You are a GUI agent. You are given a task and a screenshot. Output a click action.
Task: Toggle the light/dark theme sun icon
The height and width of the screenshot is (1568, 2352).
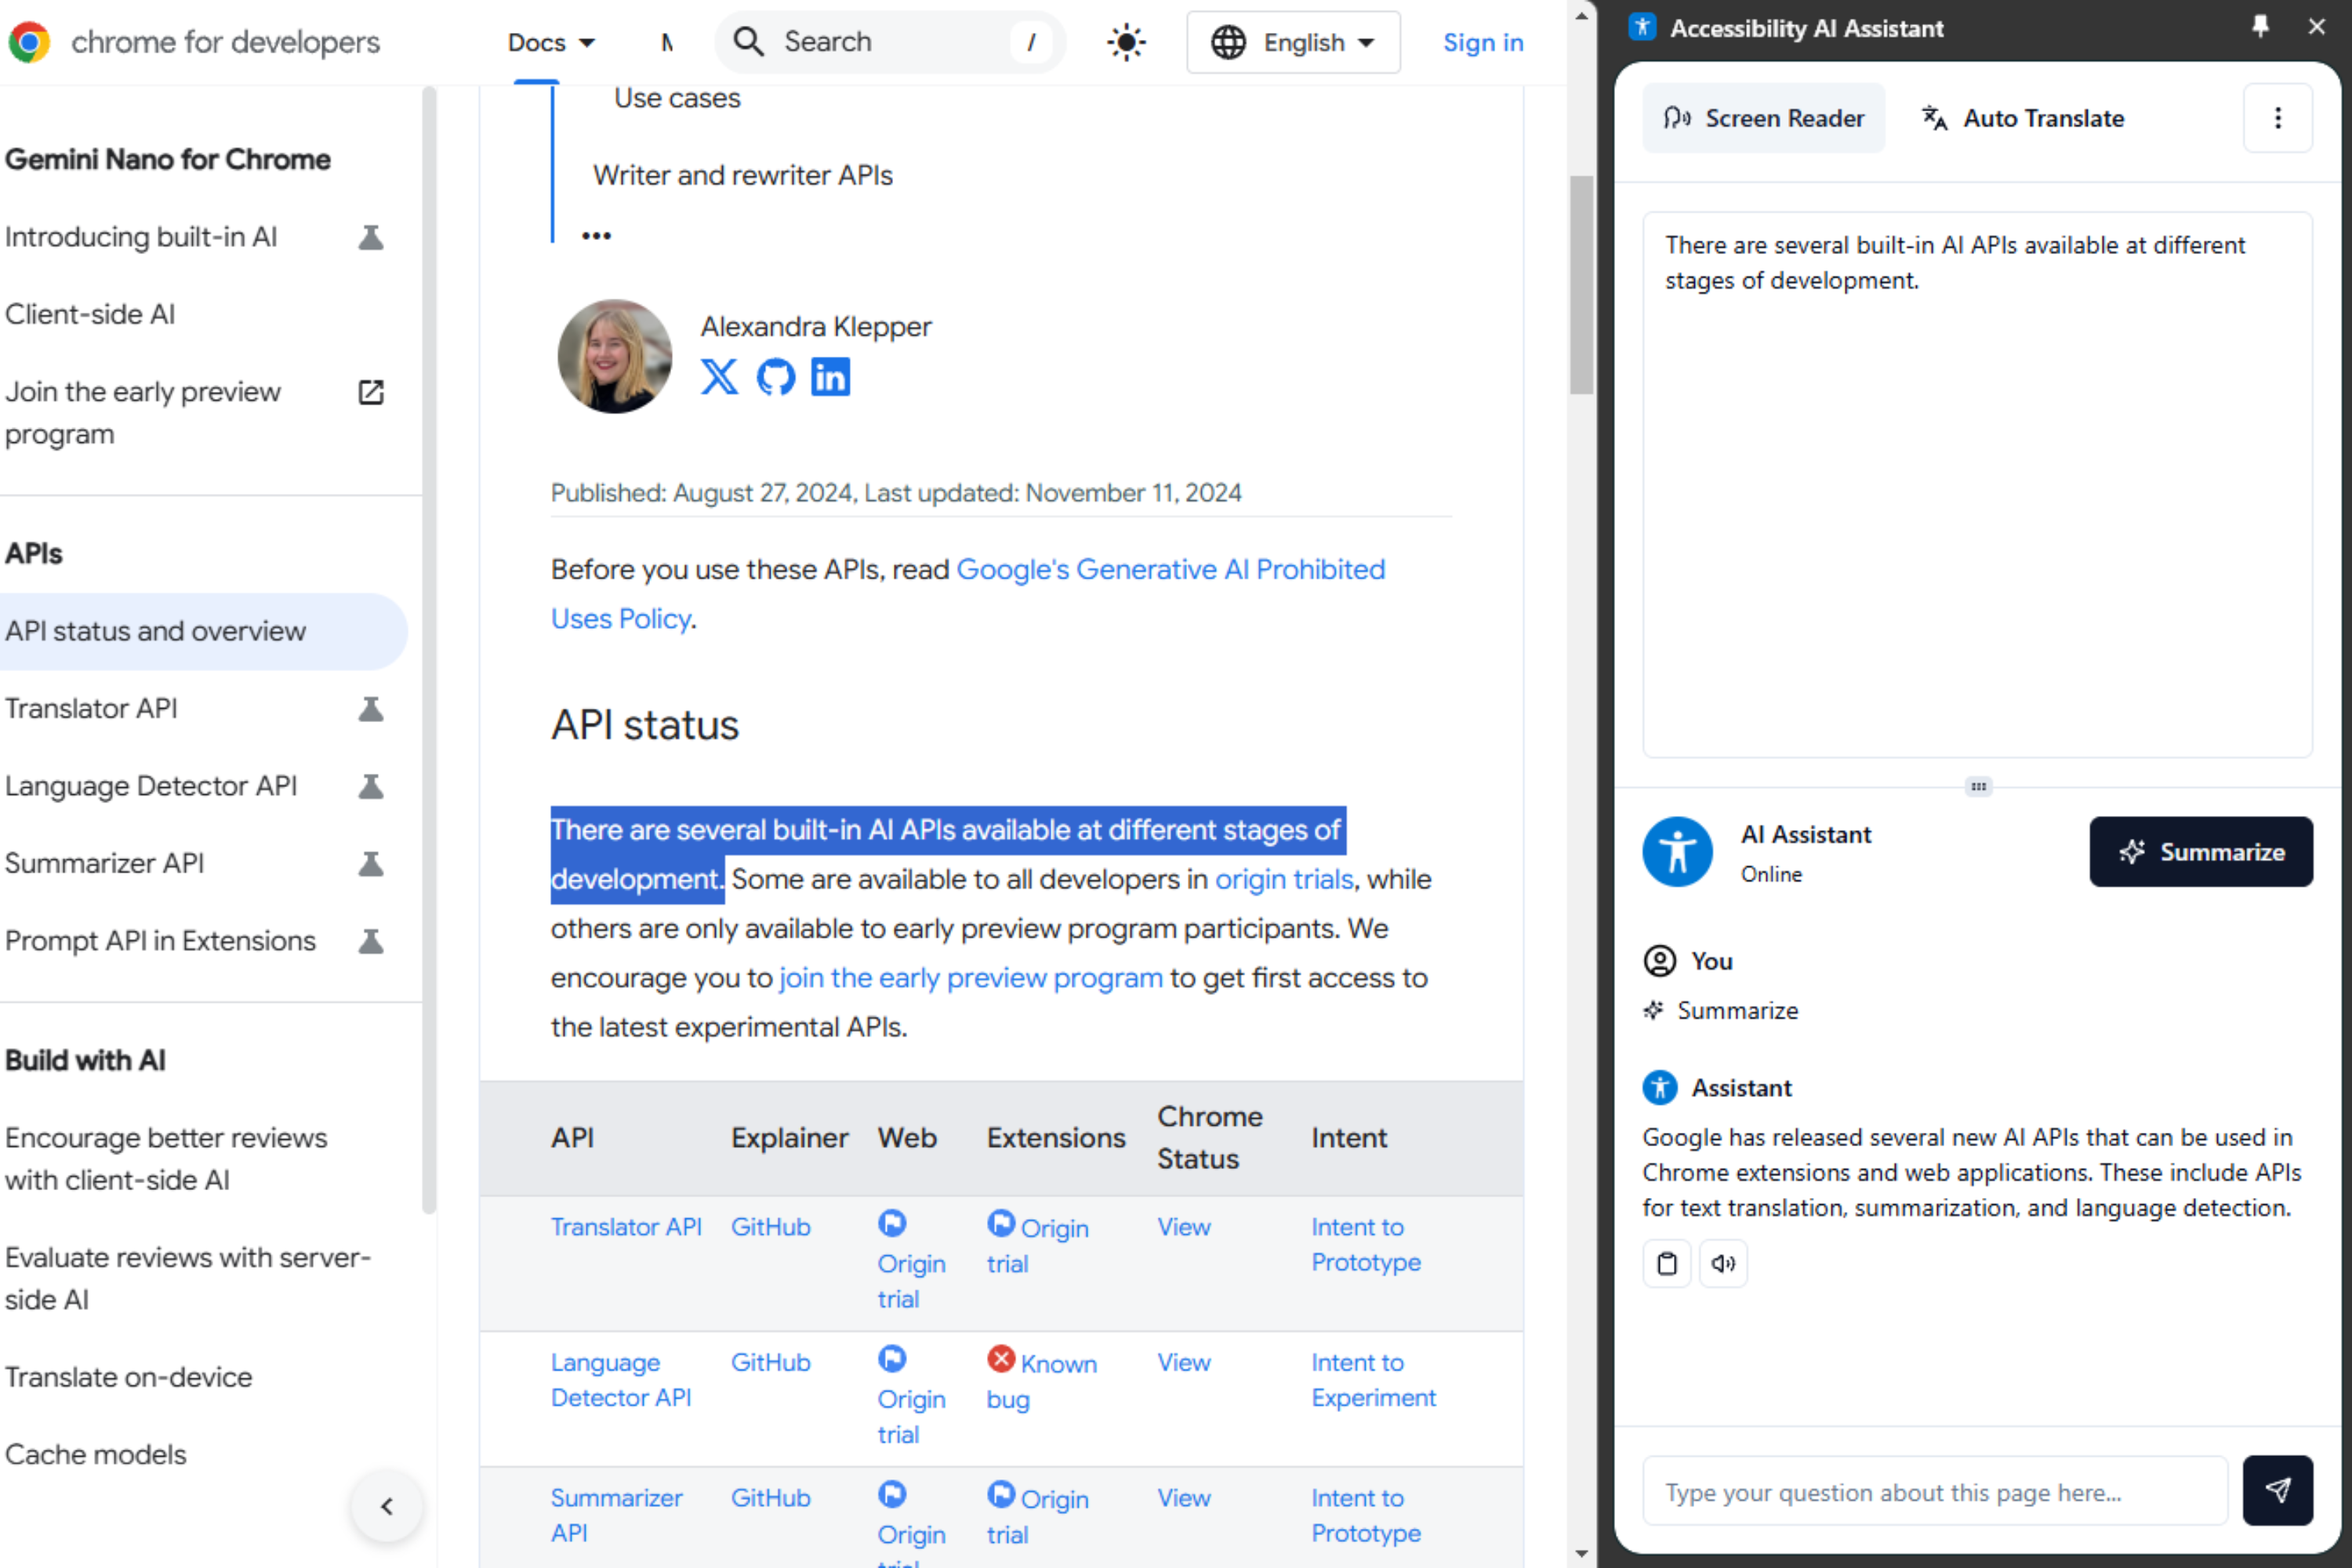[x=1126, y=42]
